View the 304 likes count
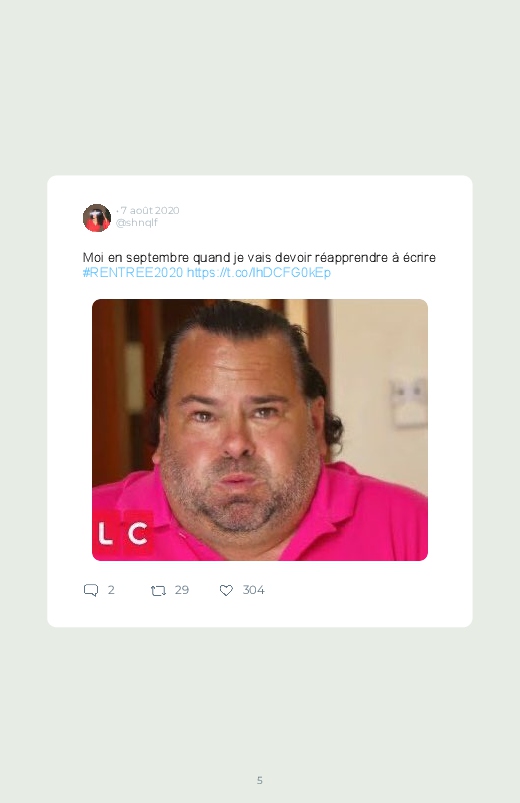The width and height of the screenshot is (520, 803). [254, 590]
